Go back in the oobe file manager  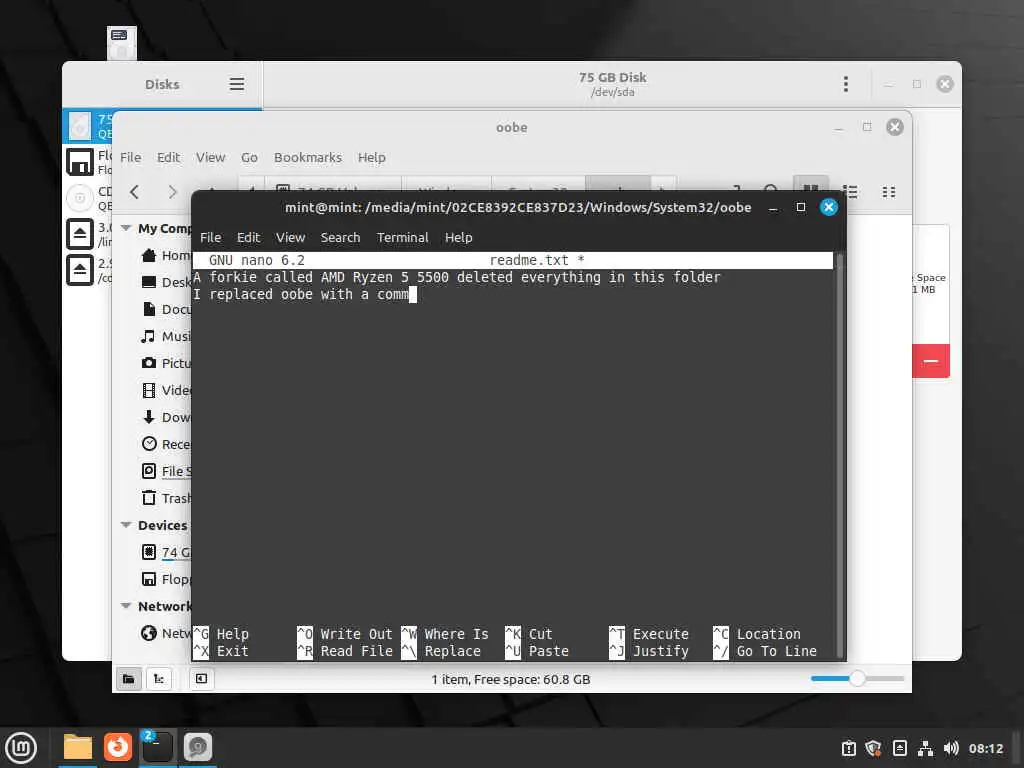tap(135, 192)
